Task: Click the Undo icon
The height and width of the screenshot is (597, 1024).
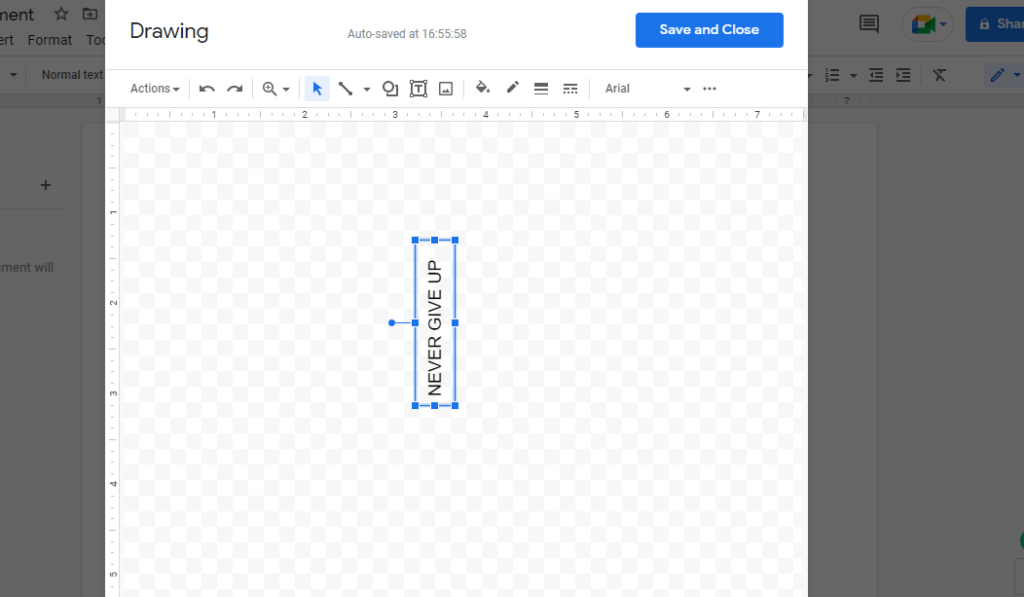Action: 206,88
